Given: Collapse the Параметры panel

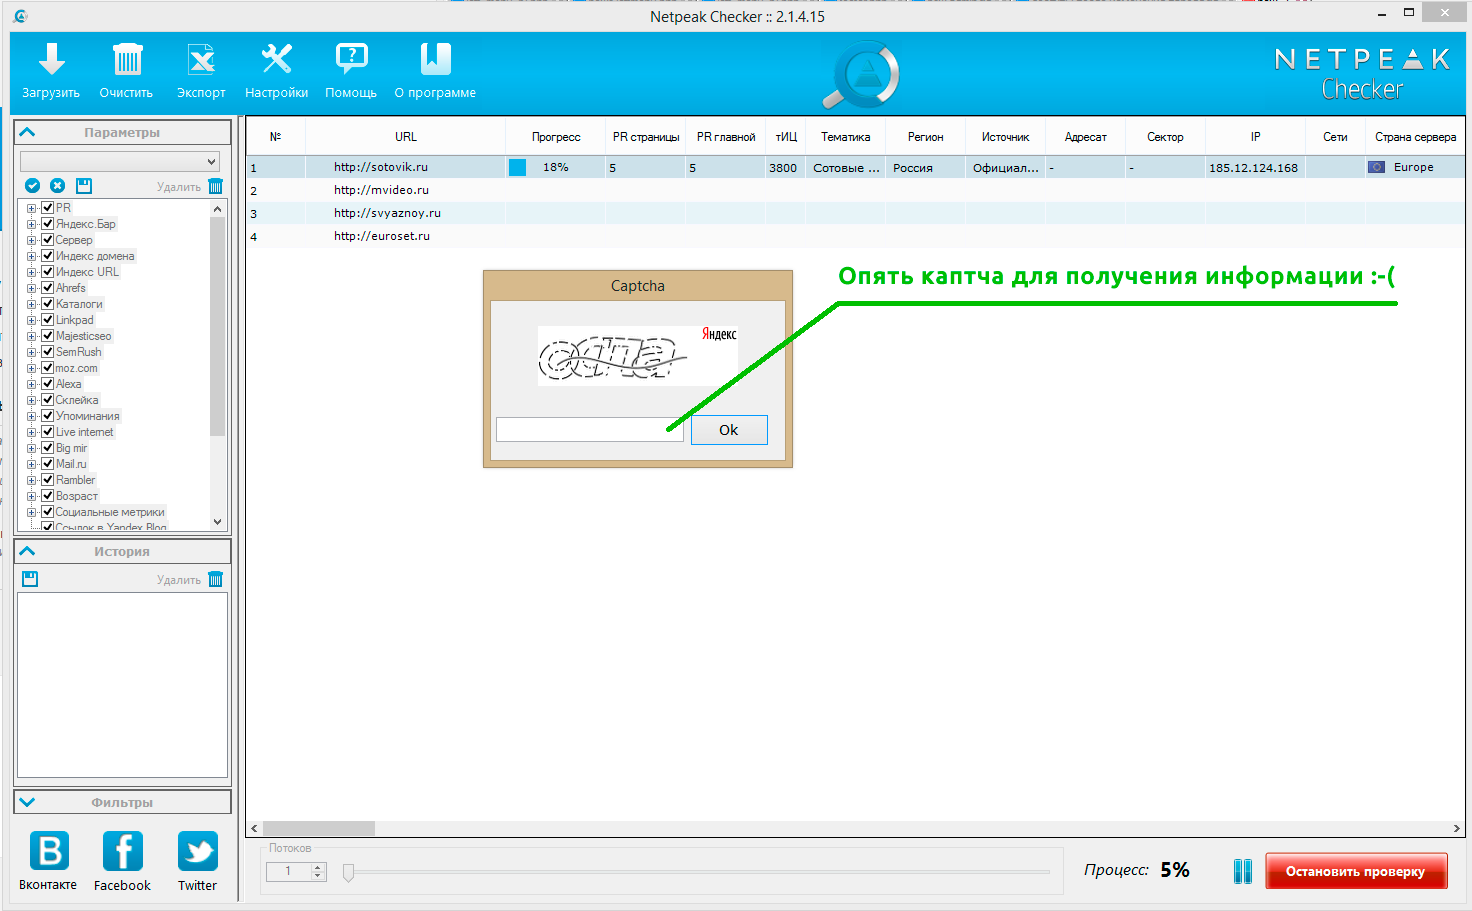Looking at the screenshot, I should pyautogui.click(x=27, y=132).
